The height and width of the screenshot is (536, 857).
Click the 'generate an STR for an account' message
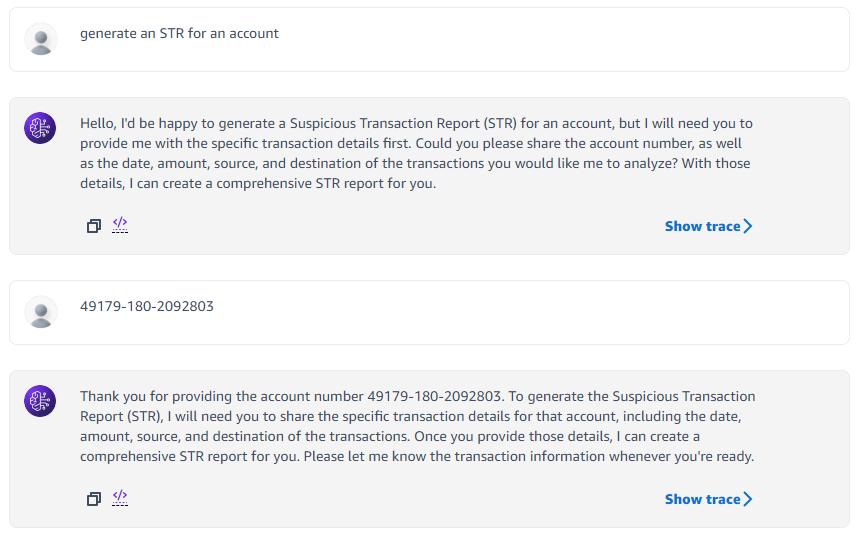tap(179, 34)
